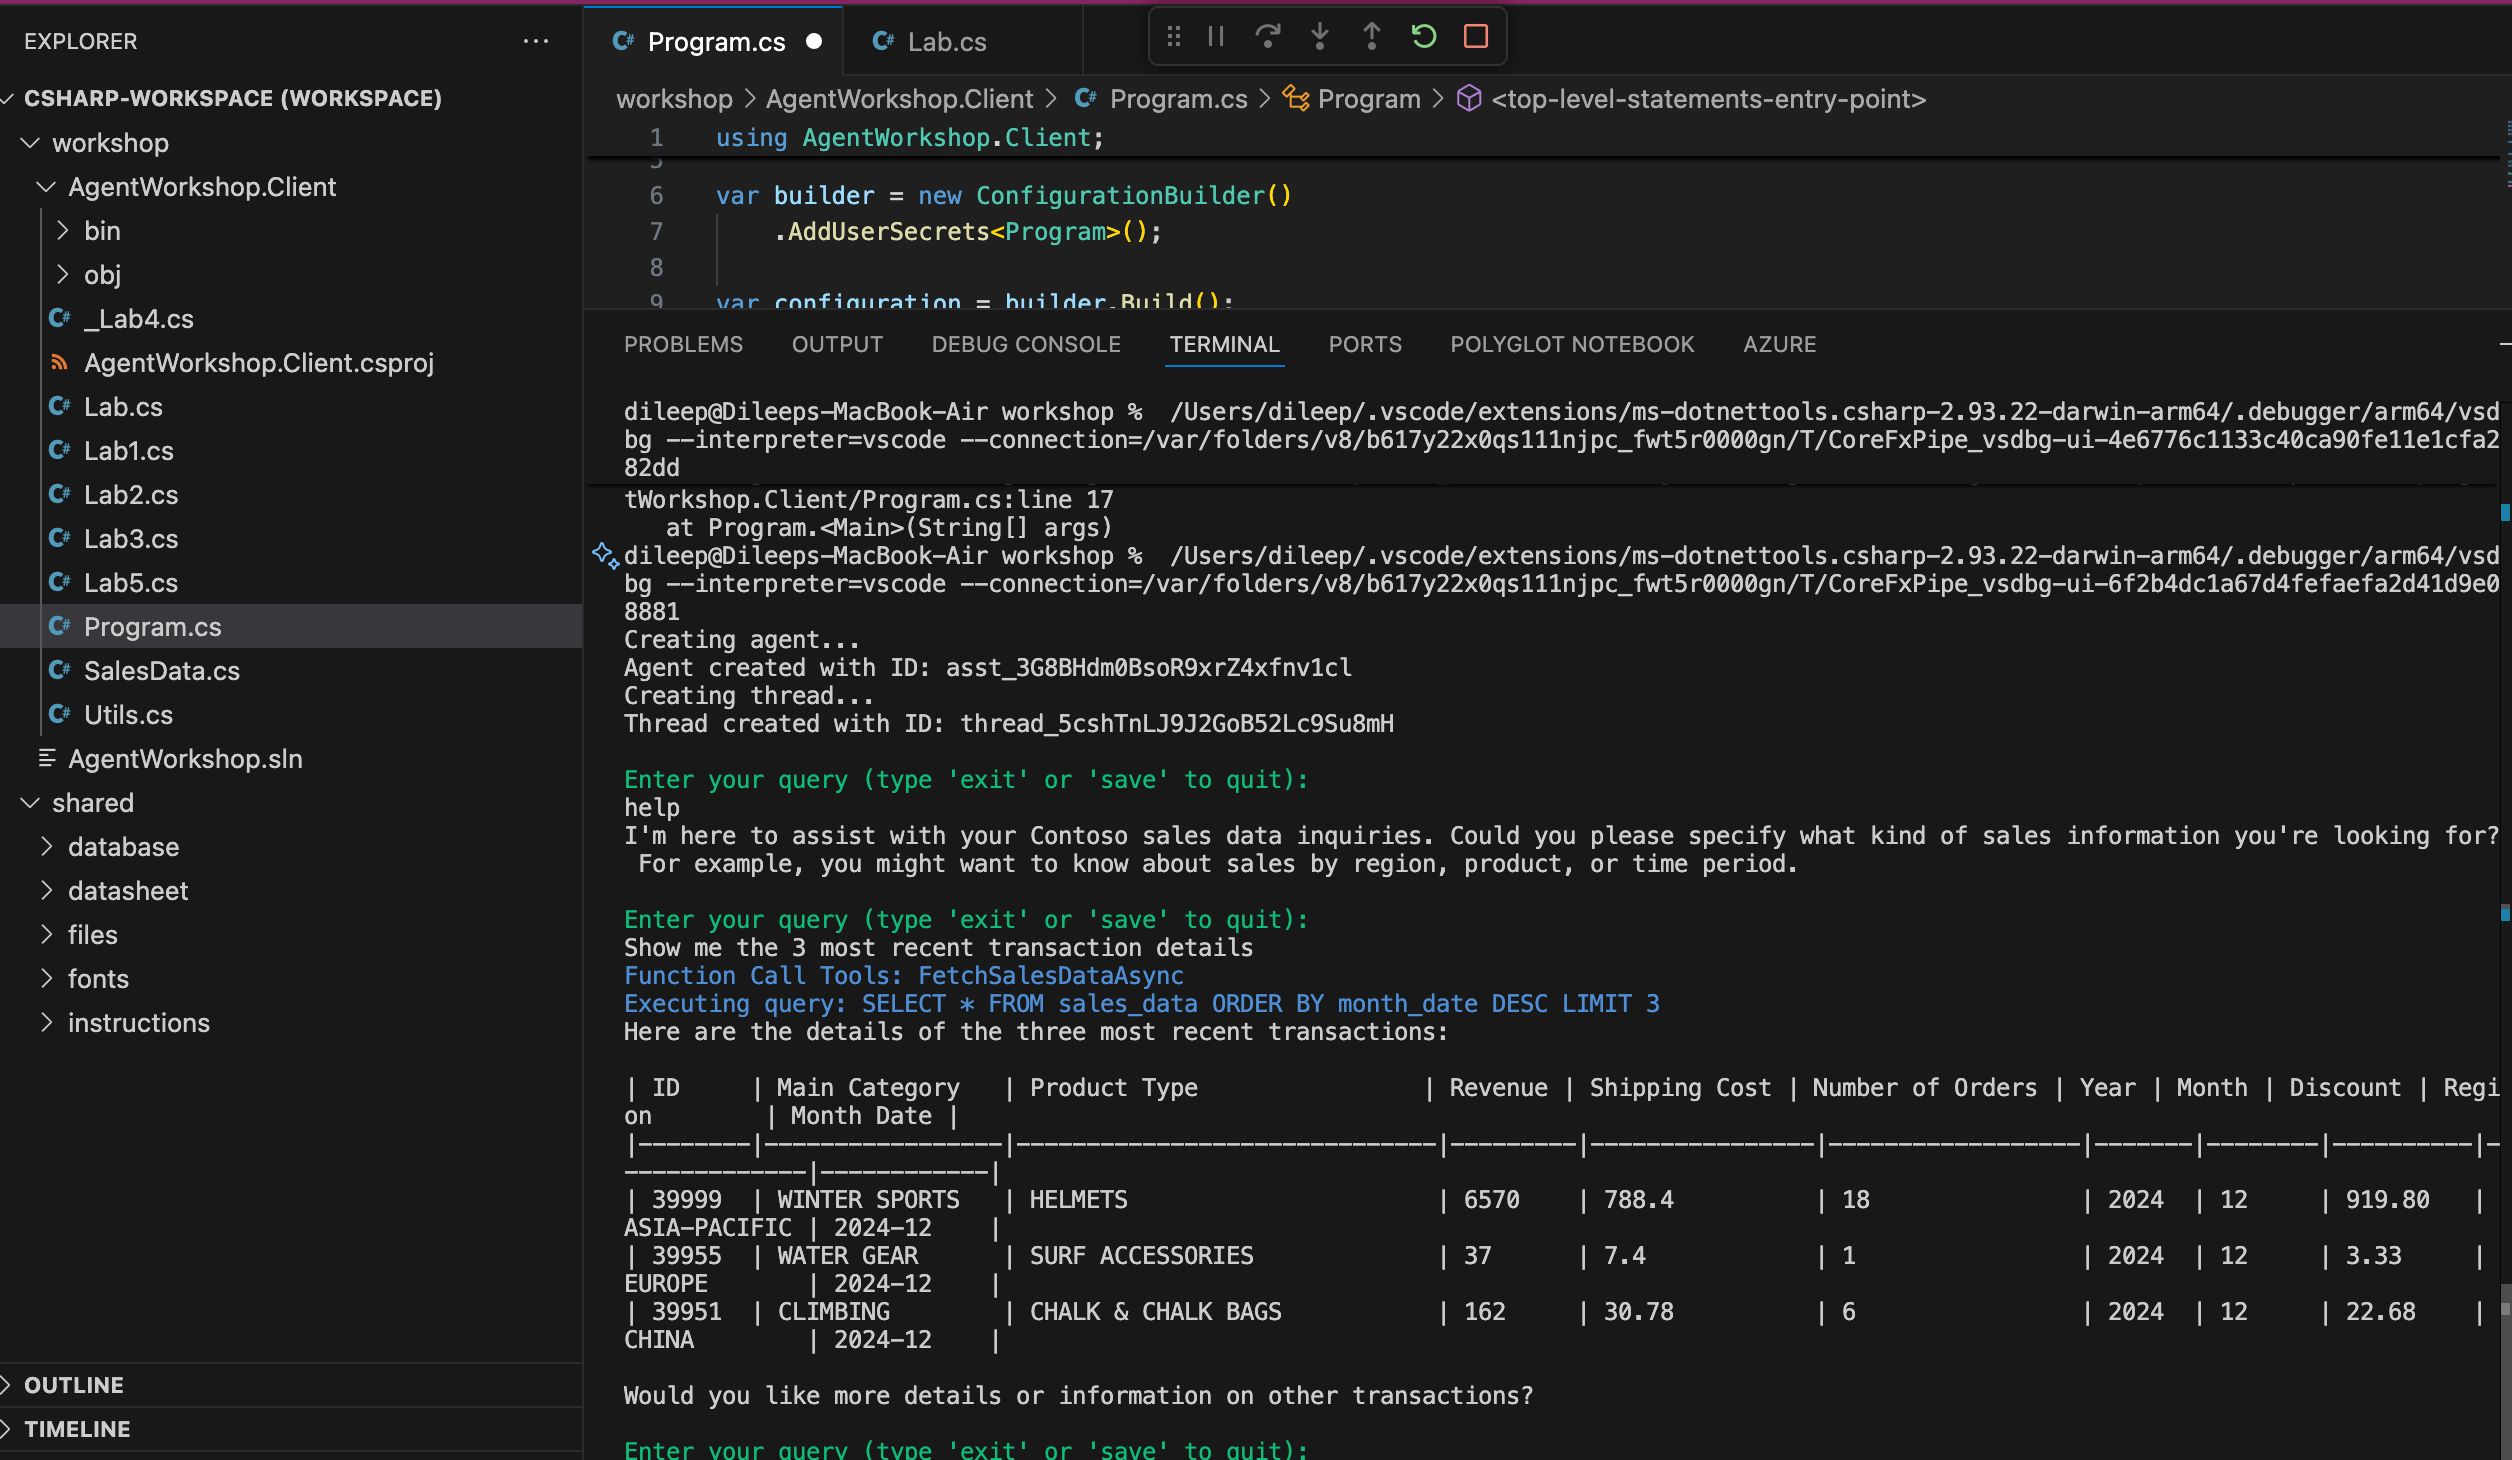Click the terminal scrollbar
The height and width of the screenshot is (1460, 2512).
point(2504,1370)
